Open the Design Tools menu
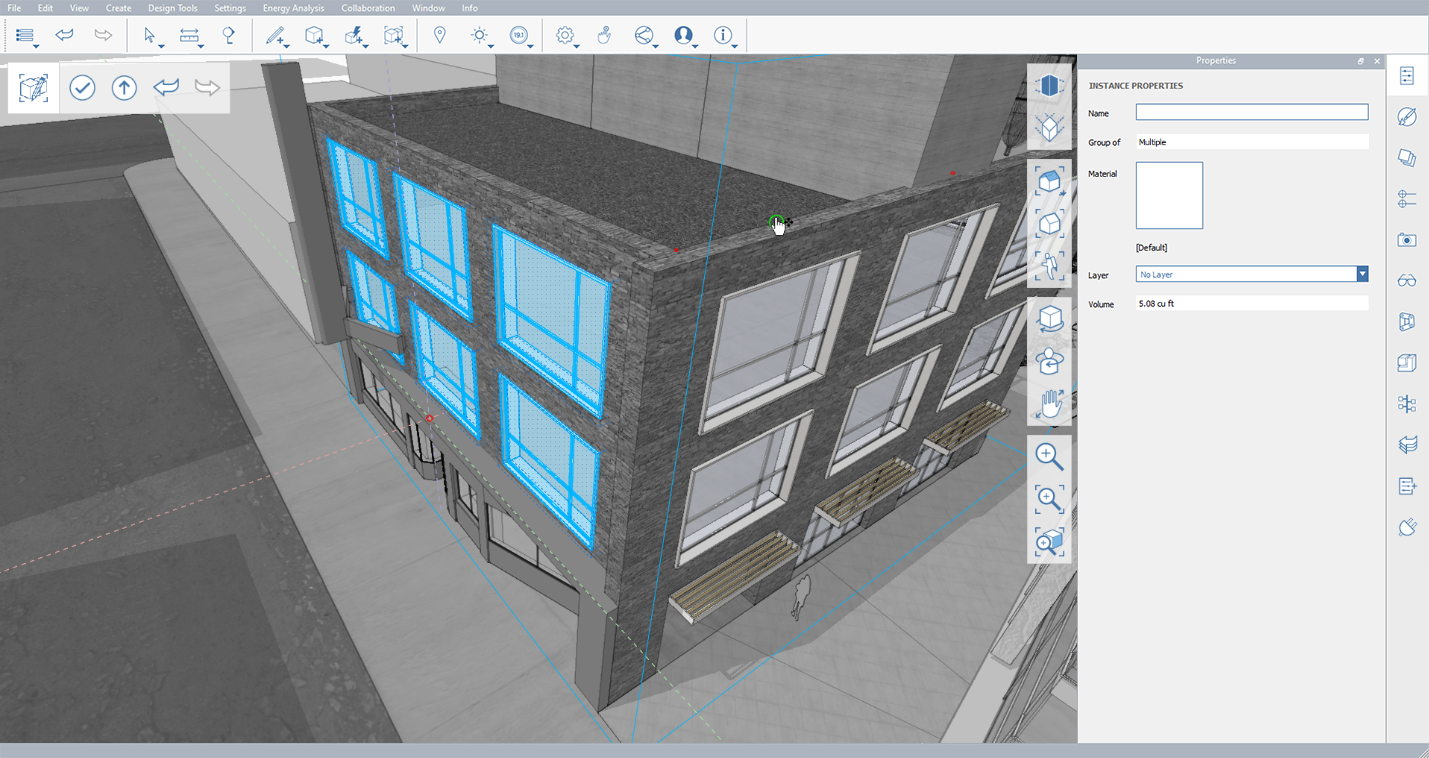 tap(173, 8)
